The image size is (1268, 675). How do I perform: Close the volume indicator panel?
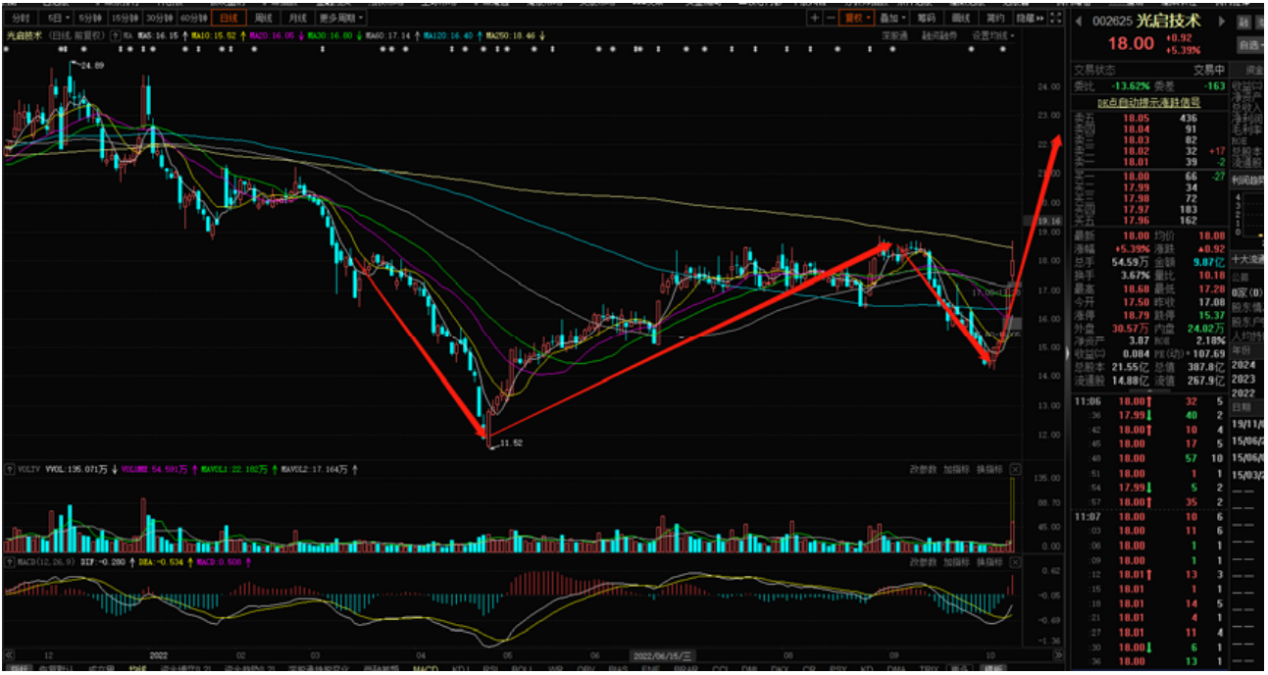1015,469
